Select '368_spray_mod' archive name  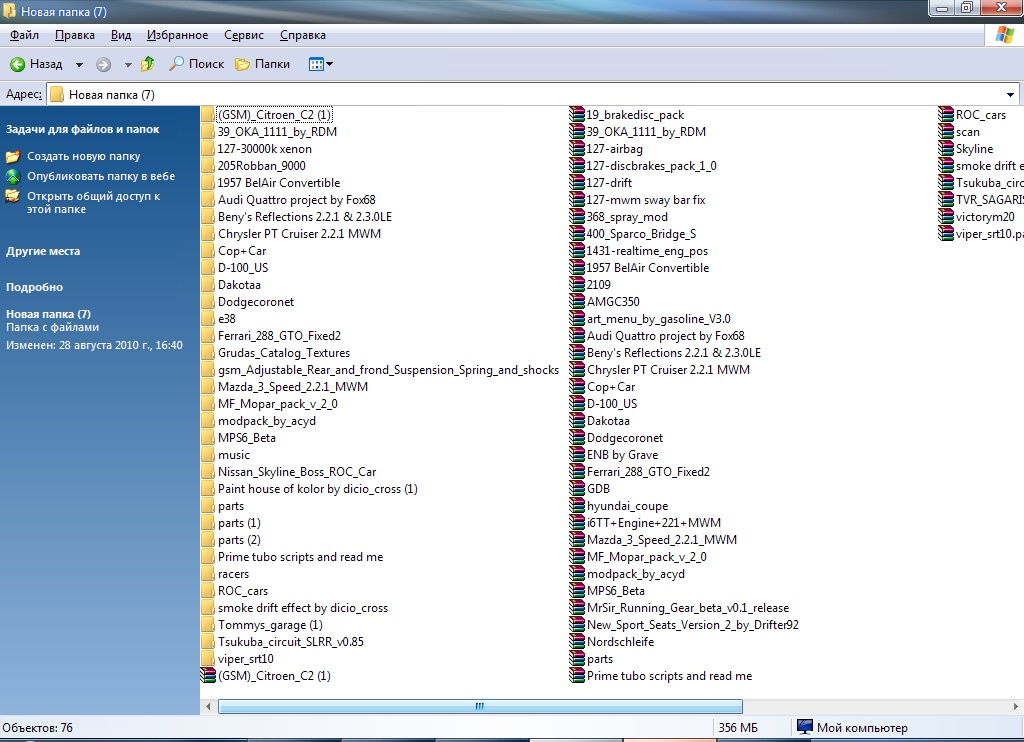(627, 217)
